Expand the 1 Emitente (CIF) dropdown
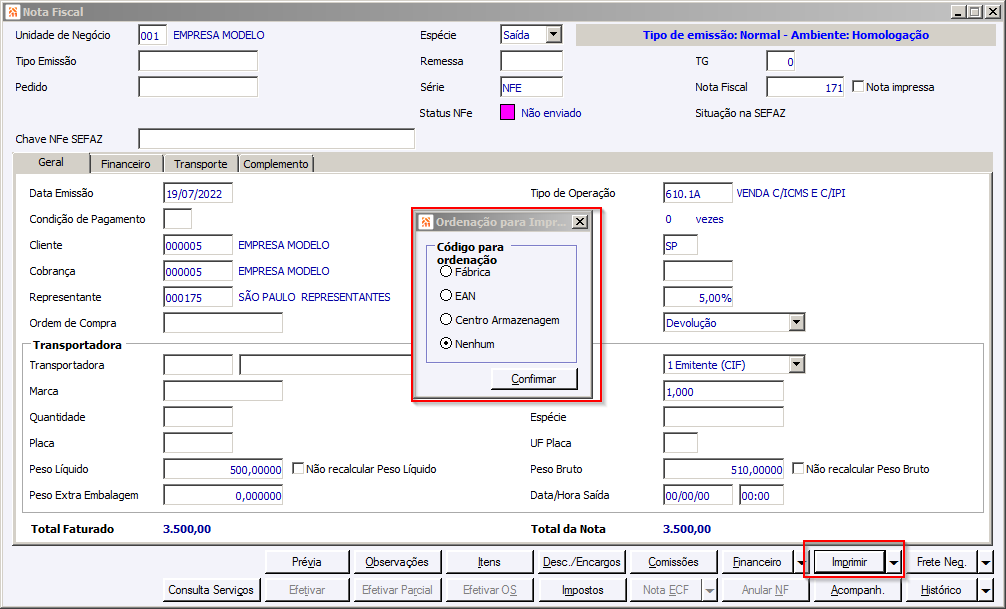 tap(796, 365)
